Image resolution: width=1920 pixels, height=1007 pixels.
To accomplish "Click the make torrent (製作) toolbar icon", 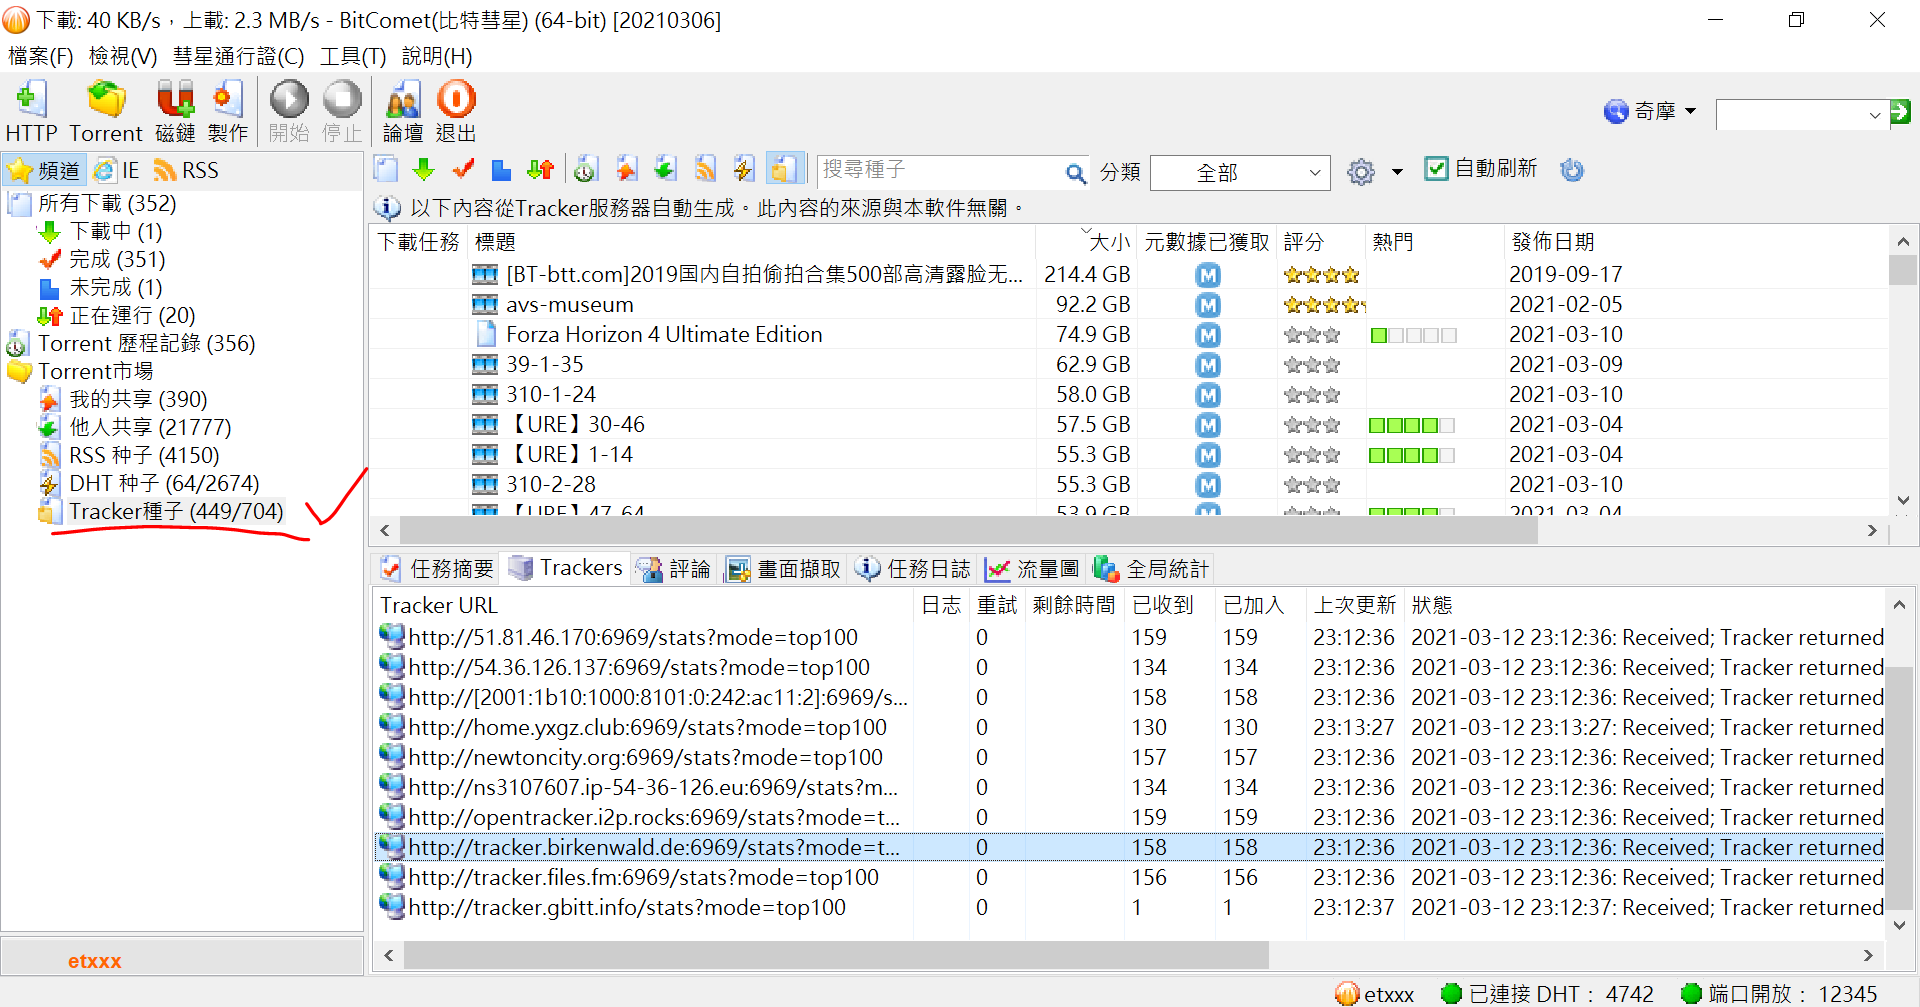I will (x=228, y=111).
